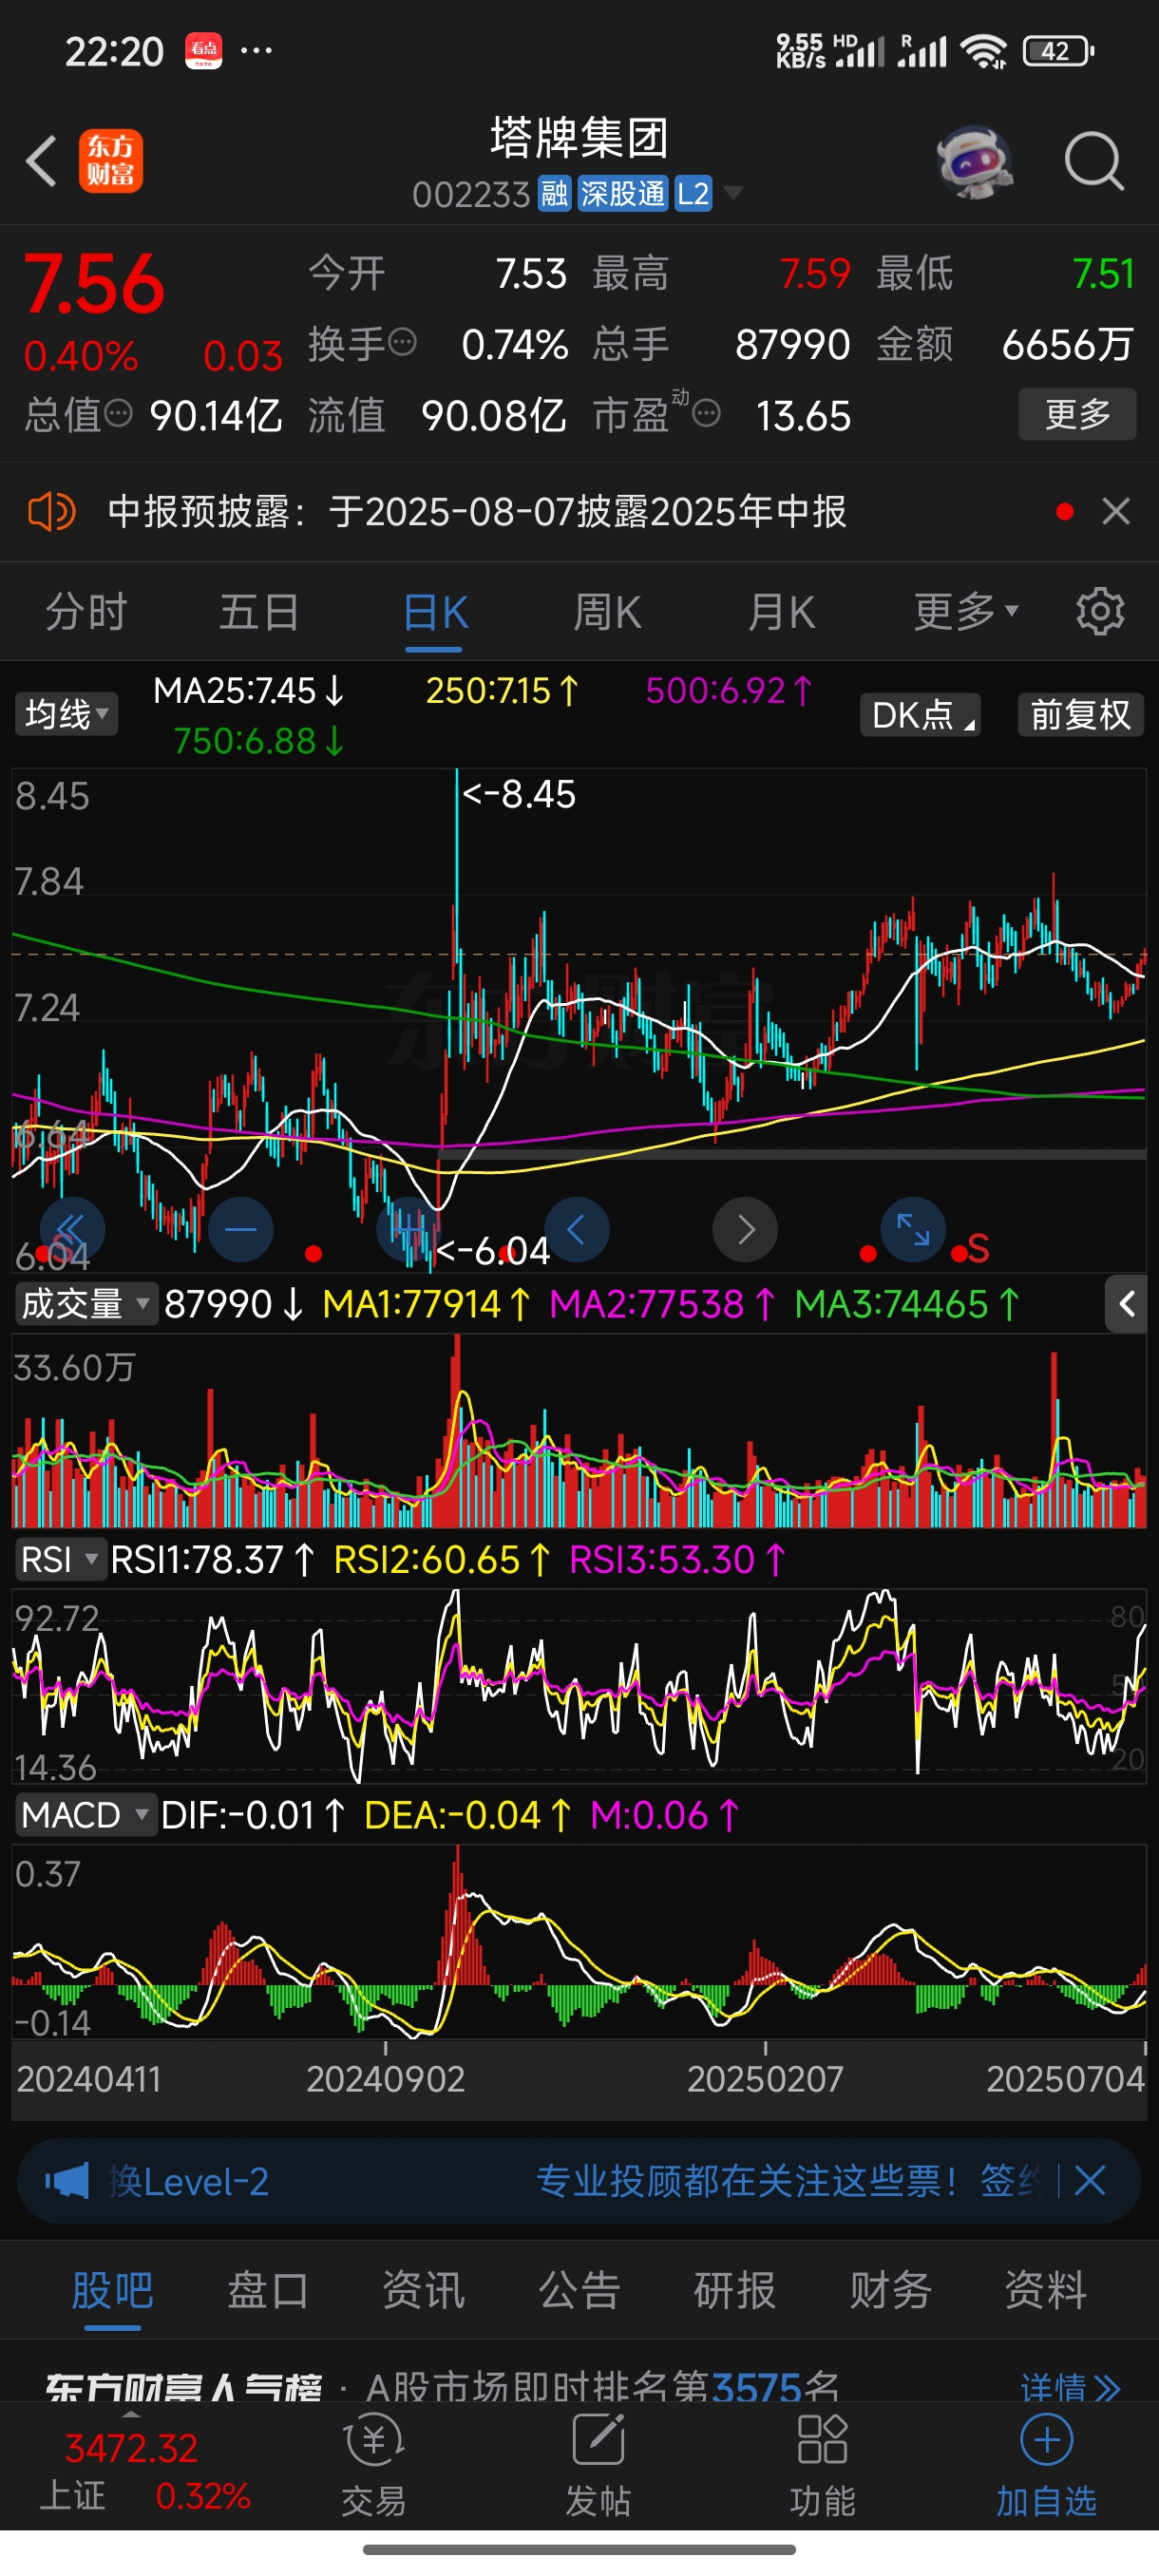Image resolution: width=1159 pixels, height=2576 pixels.
Task: Select the 日K chart tab
Action: click(x=435, y=611)
